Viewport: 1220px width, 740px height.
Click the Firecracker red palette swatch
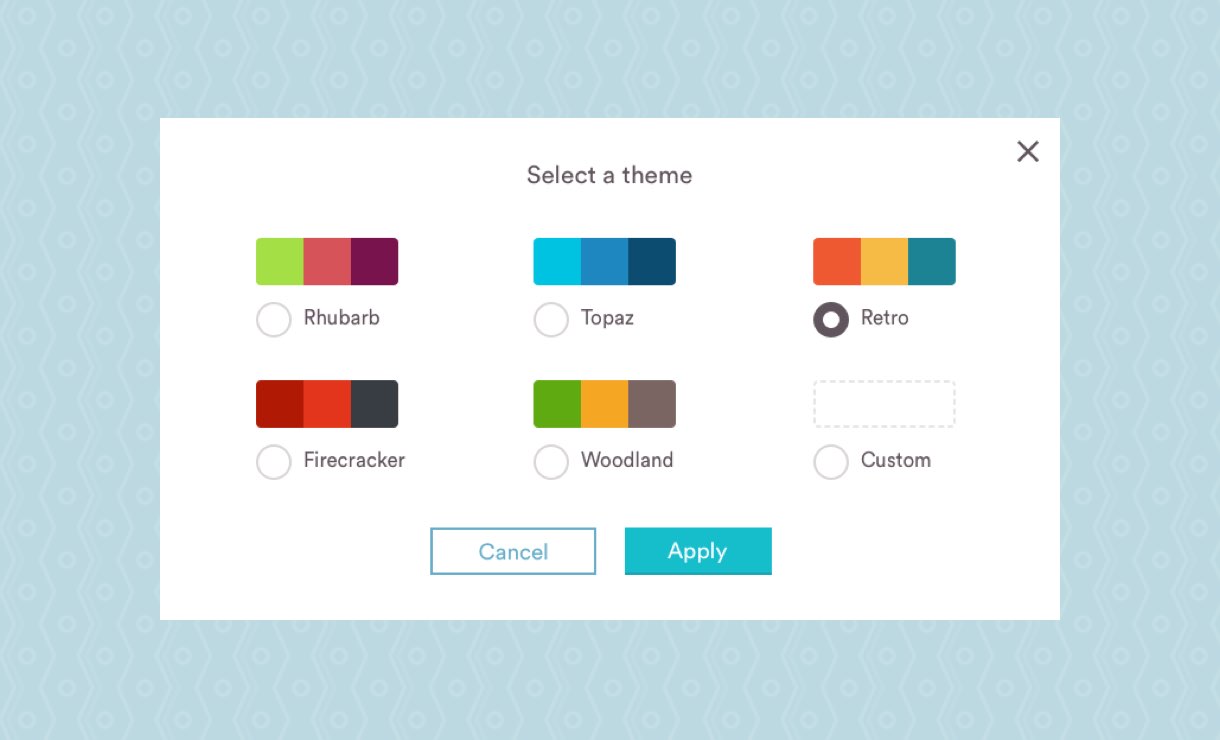pyautogui.click(x=327, y=404)
